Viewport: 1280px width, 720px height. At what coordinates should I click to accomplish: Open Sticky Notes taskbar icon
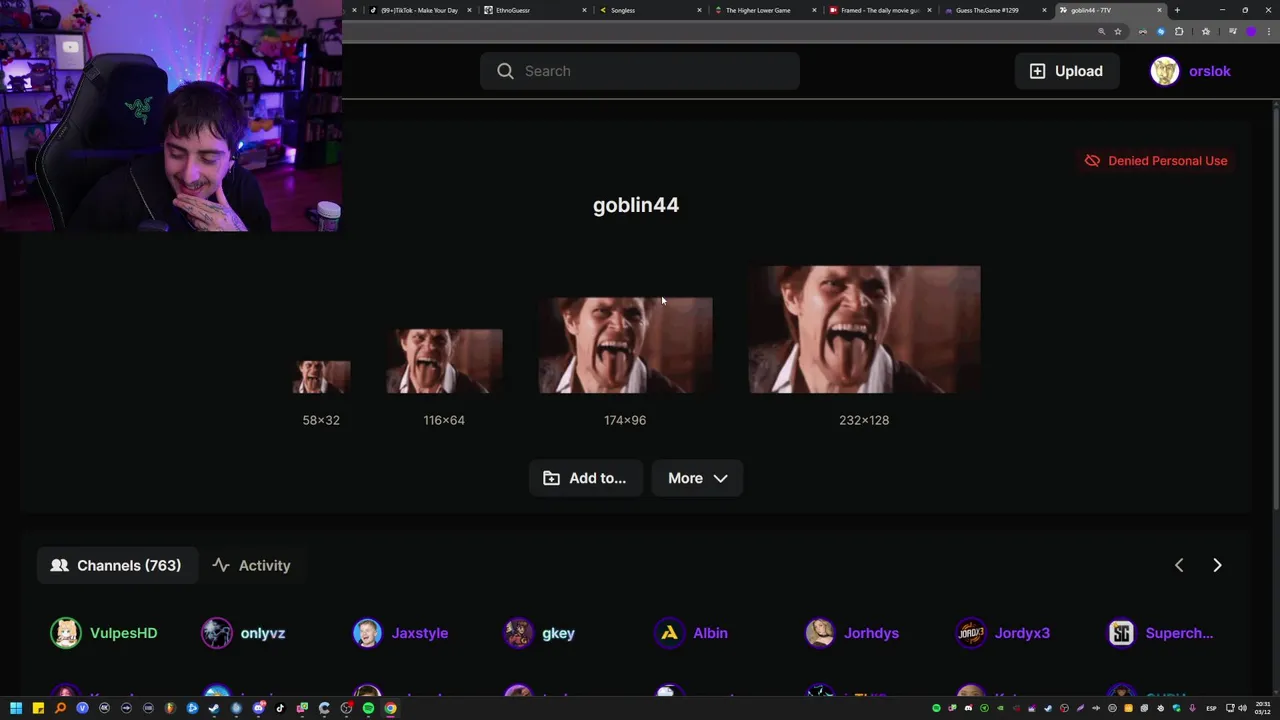coord(38,708)
